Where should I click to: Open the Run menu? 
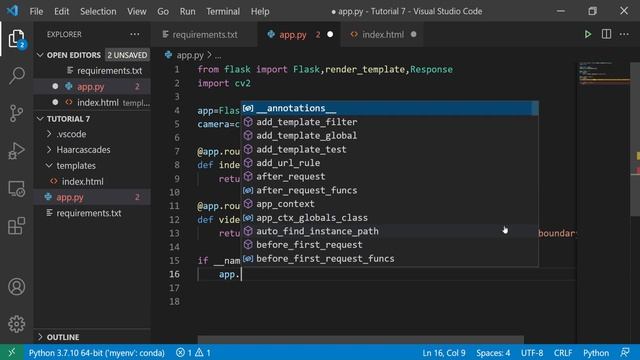point(187,11)
